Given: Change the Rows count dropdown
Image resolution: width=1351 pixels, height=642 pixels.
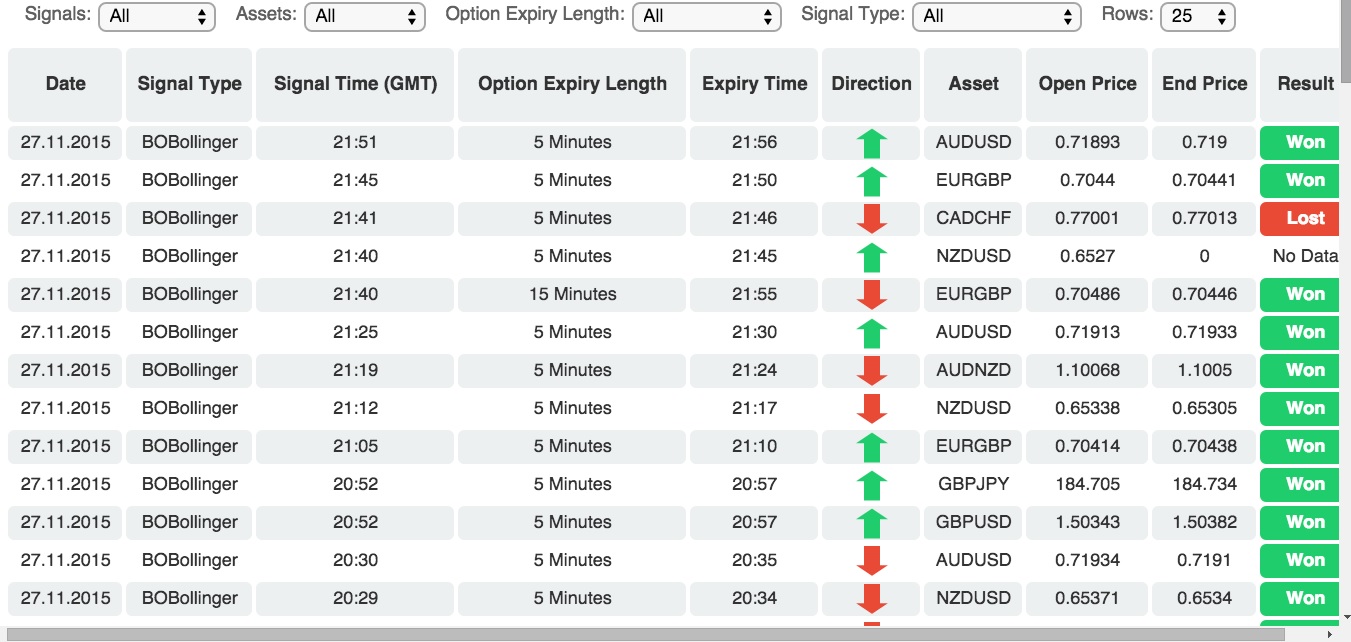Looking at the screenshot, I should point(1197,16).
